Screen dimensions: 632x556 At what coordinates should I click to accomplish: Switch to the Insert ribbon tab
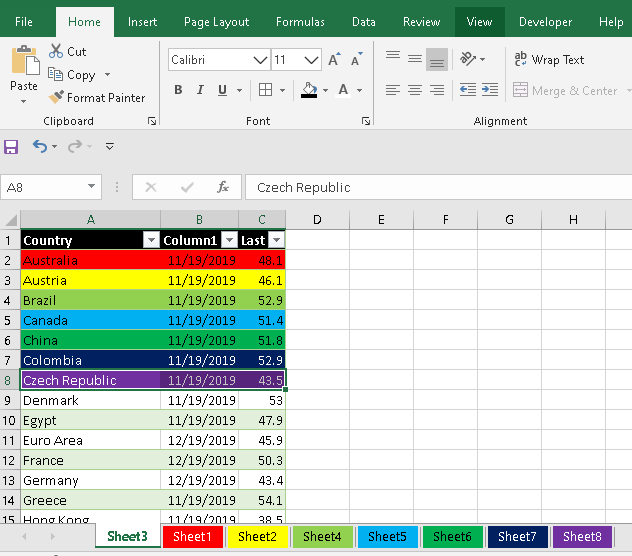click(x=142, y=22)
